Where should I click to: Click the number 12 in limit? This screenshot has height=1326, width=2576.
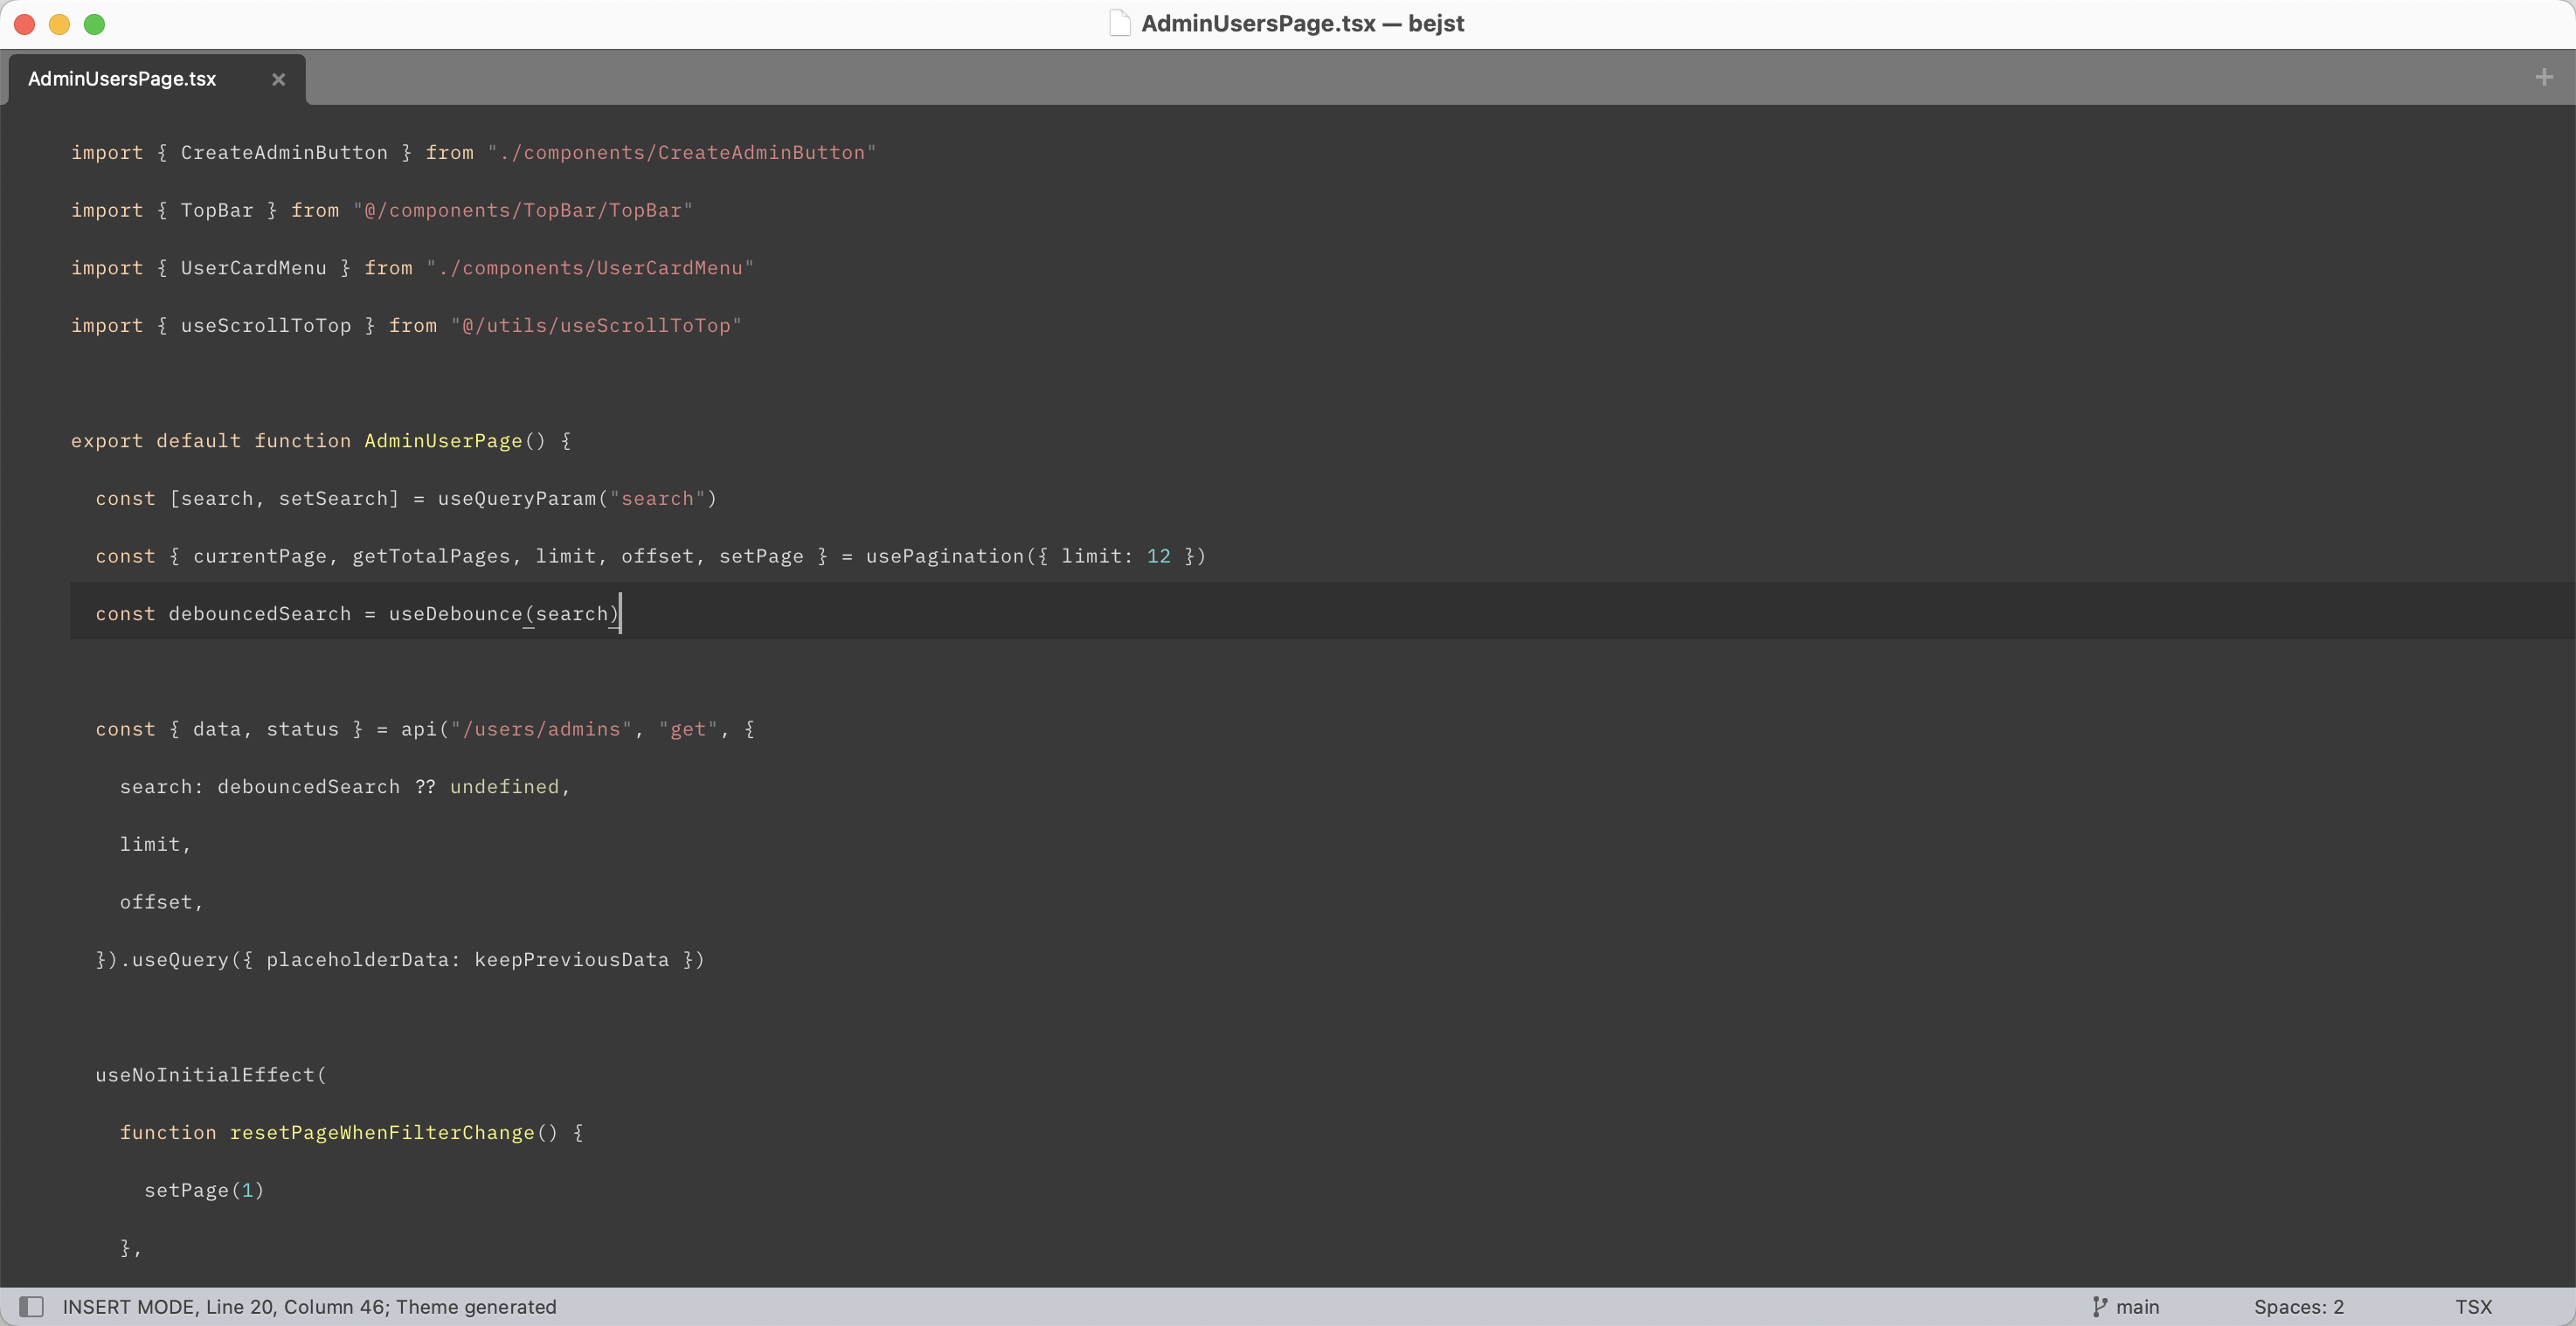tap(1159, 556)
